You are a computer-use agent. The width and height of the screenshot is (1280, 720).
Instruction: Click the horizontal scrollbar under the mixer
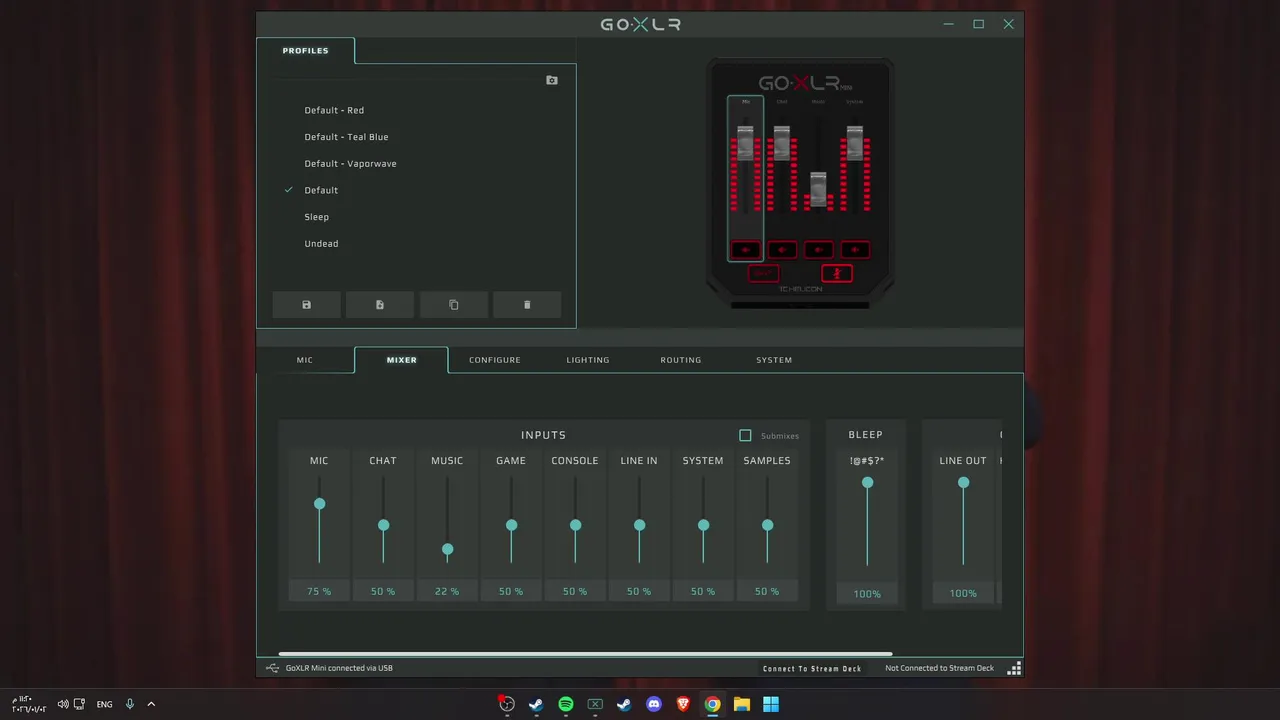coord(585,654)
